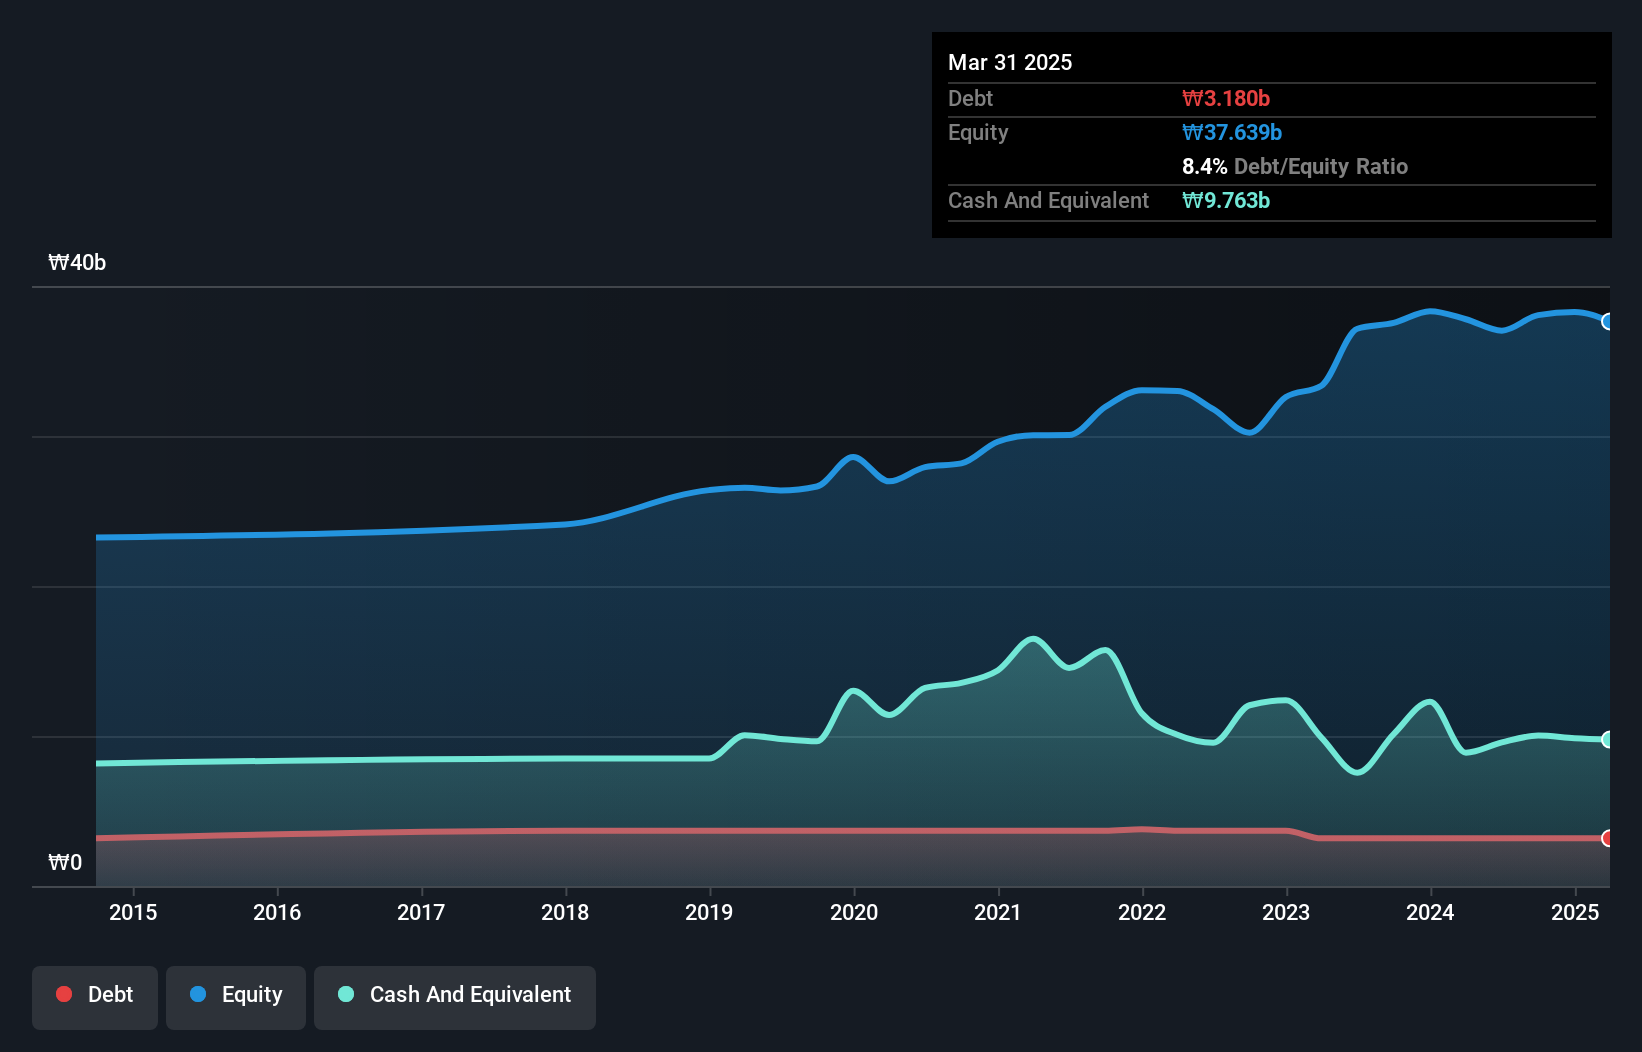1642x1052 pixels.
Task: Click the ₩0 y-axis label
Action: [x=65, y=863]
